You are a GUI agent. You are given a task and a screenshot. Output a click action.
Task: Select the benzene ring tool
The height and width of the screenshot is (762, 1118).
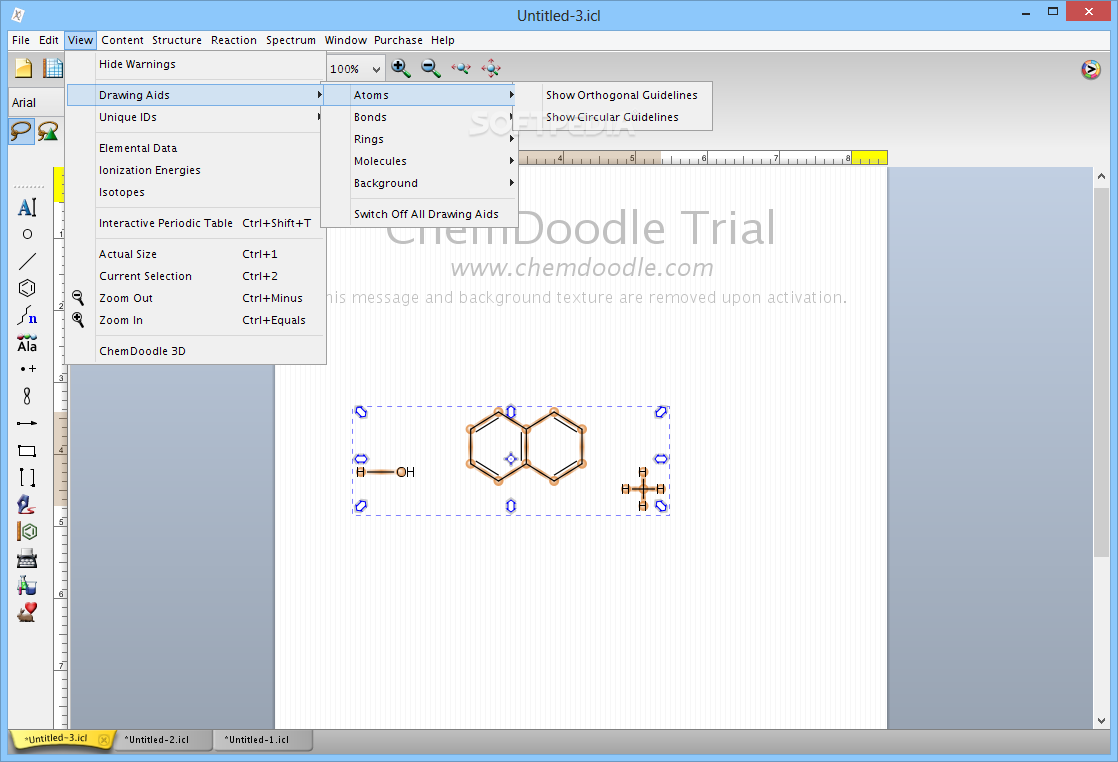27,288
